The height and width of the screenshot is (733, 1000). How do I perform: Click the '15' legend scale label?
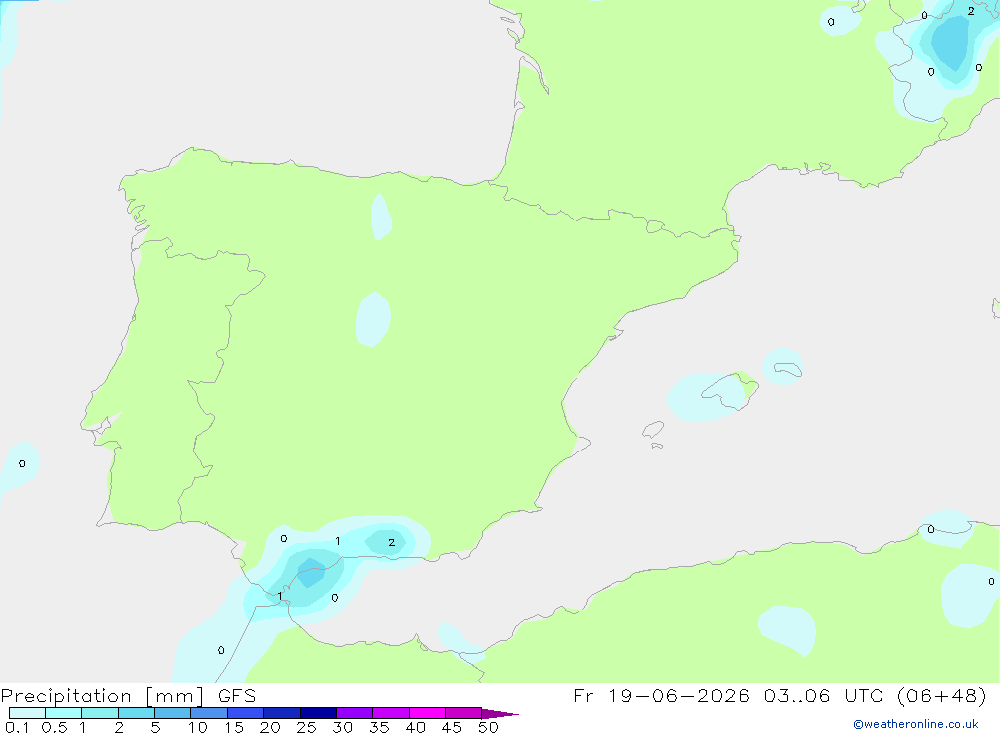point(233,727)
